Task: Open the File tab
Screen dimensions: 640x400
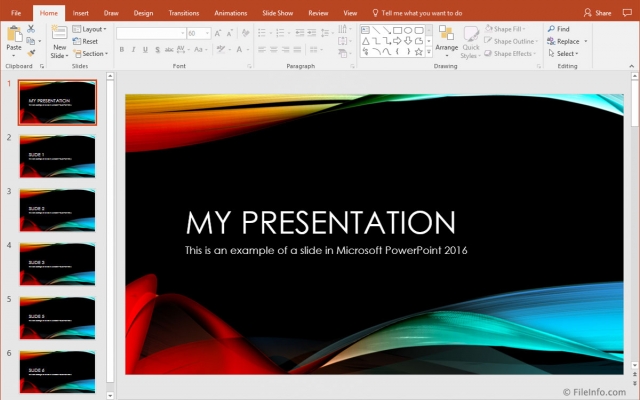Action: click(16, 13)
